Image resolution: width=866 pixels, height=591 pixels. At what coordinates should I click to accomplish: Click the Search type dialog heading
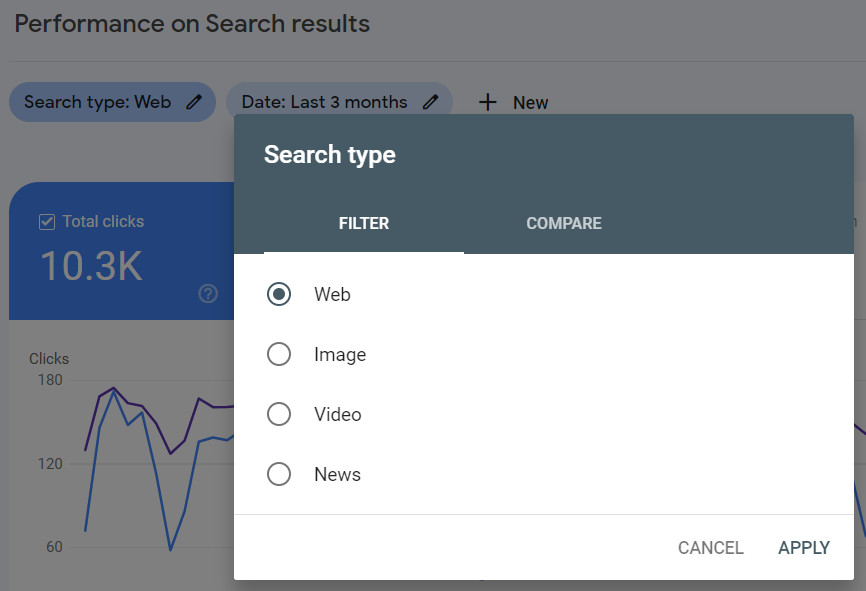(330, 155)
